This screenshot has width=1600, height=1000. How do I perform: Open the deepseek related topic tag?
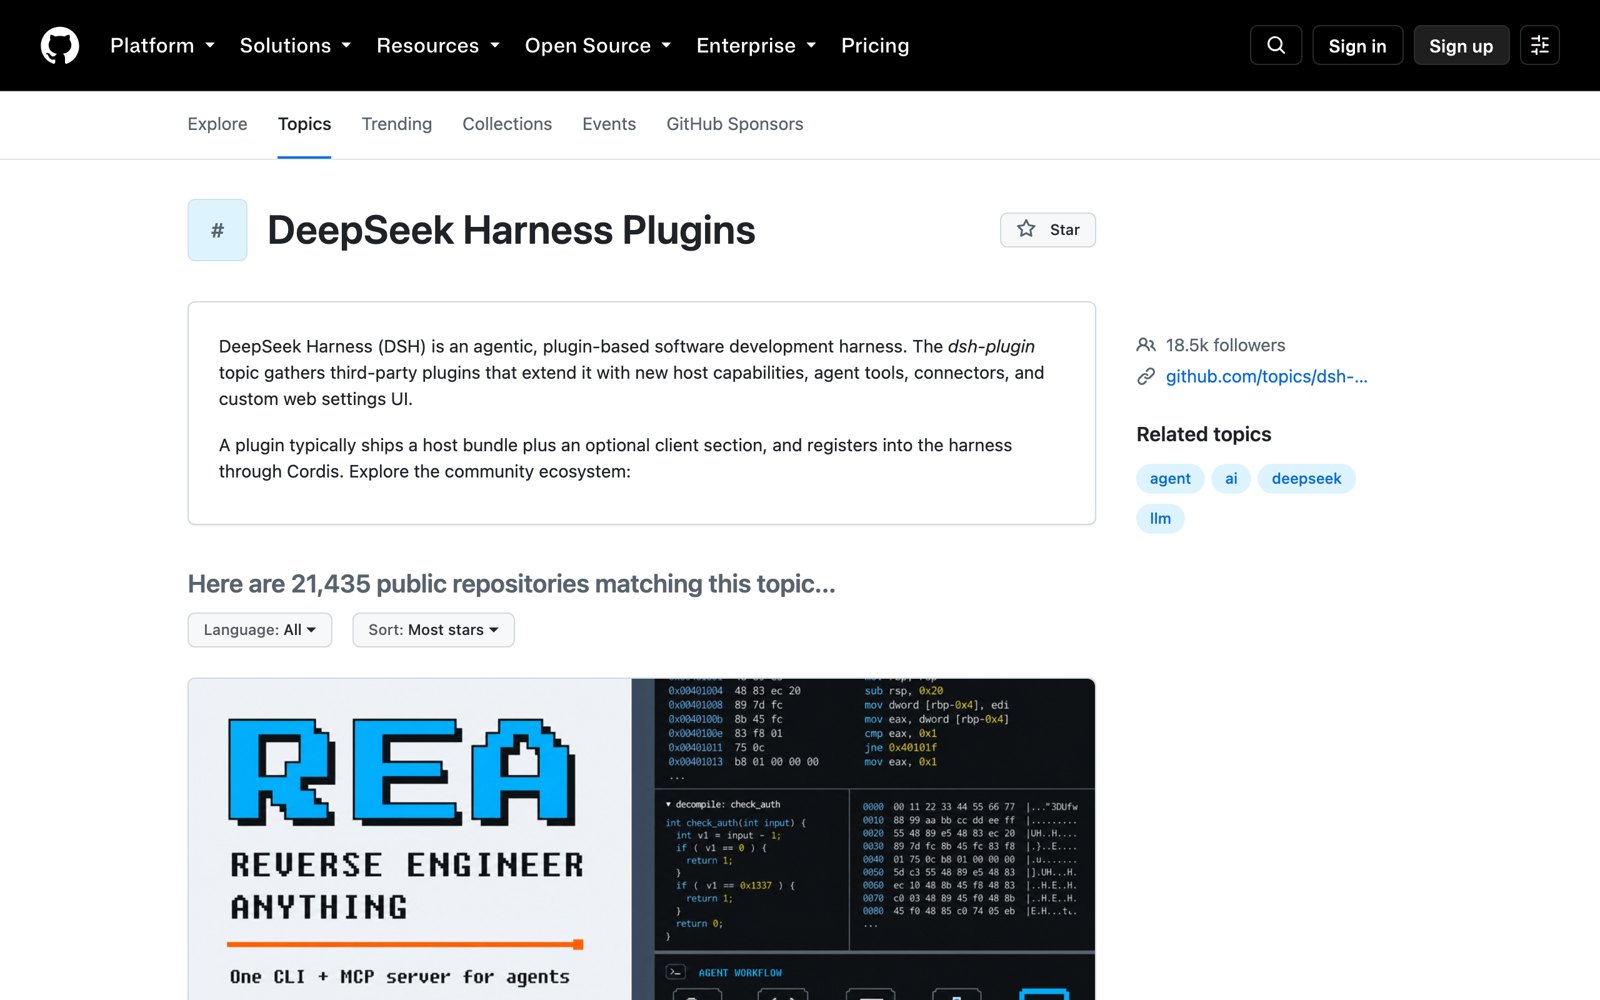1306,479
